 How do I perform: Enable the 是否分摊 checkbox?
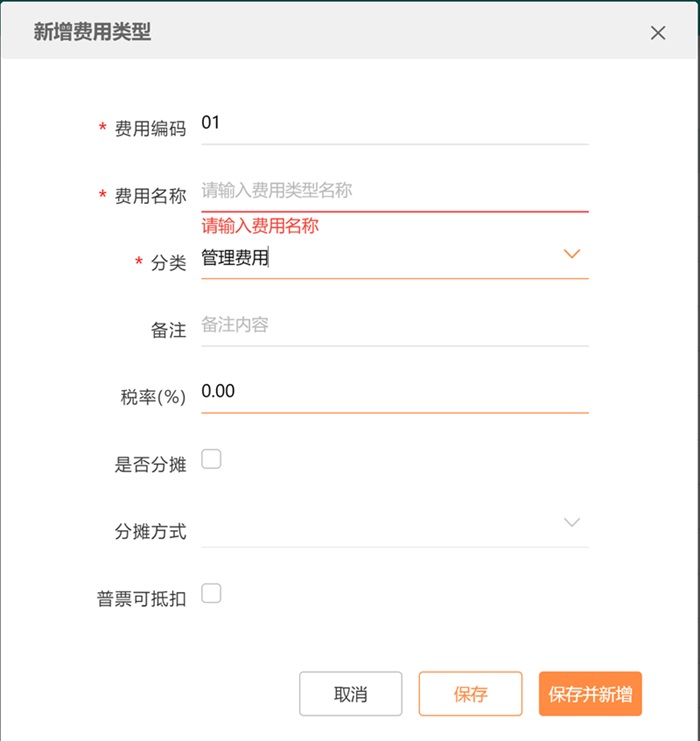point(211,460)
